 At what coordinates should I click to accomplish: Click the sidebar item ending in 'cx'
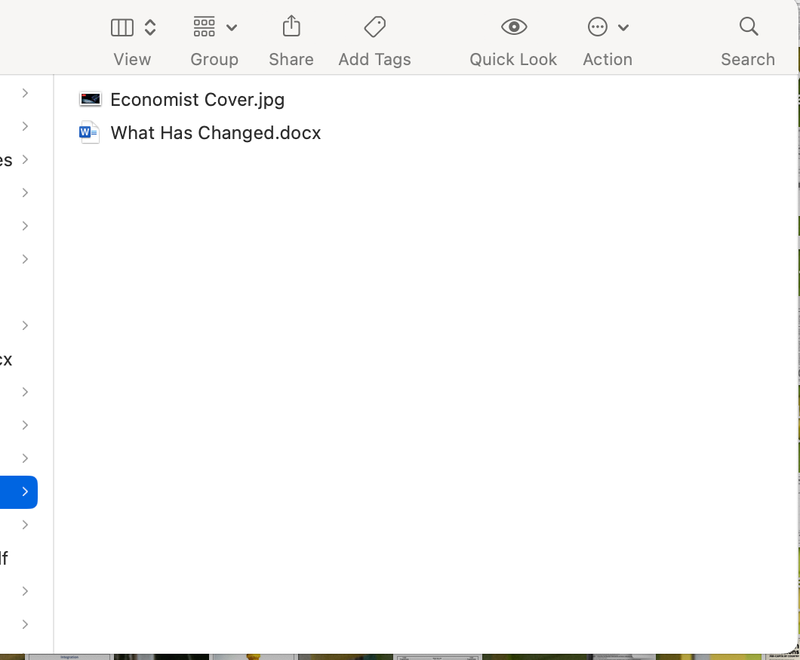click(x=6, y=359)
